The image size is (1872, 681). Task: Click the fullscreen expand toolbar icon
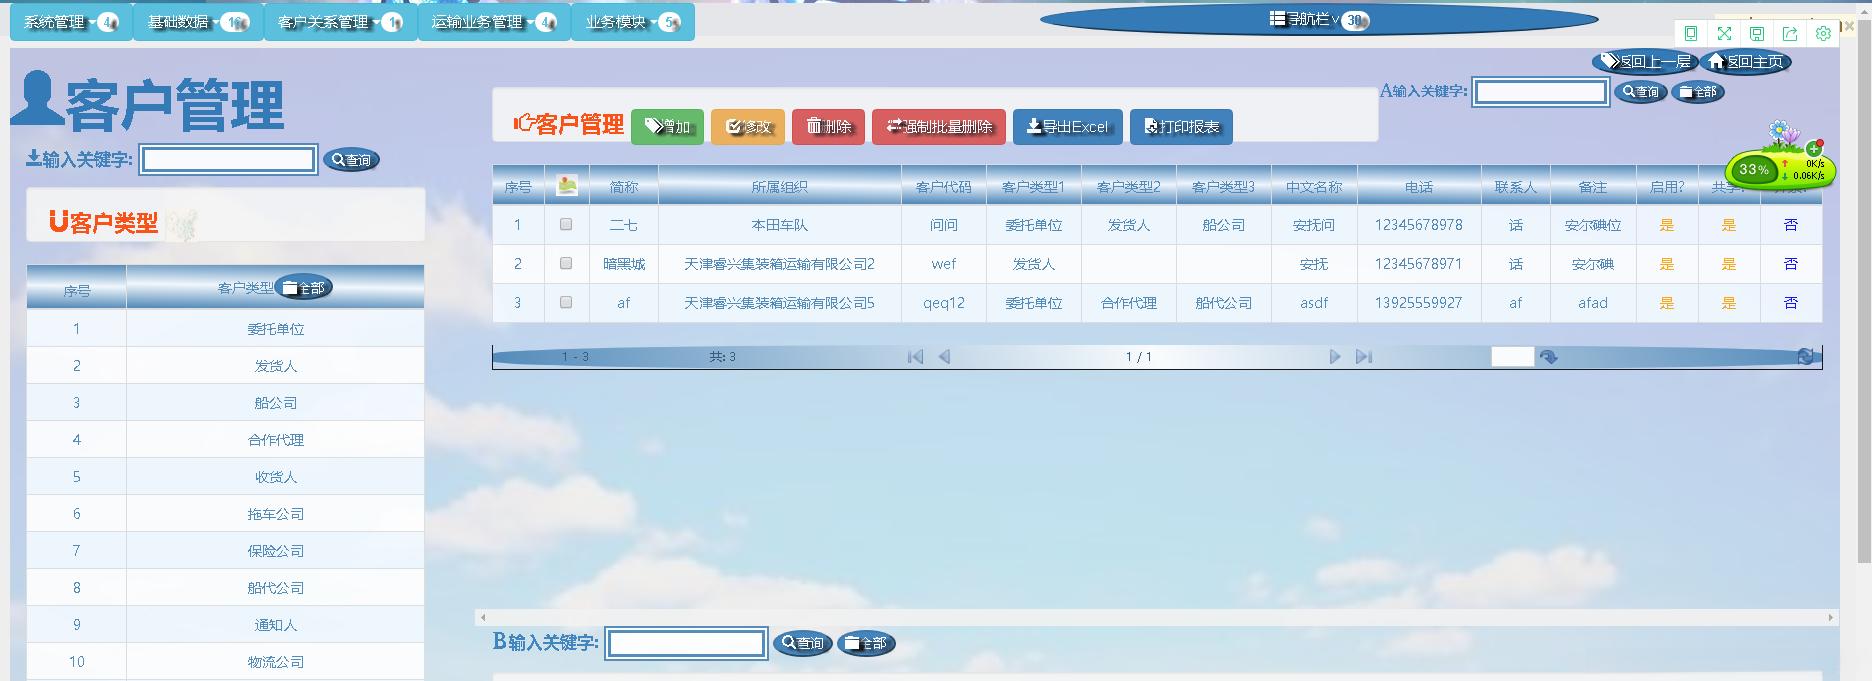(1724, 33)
